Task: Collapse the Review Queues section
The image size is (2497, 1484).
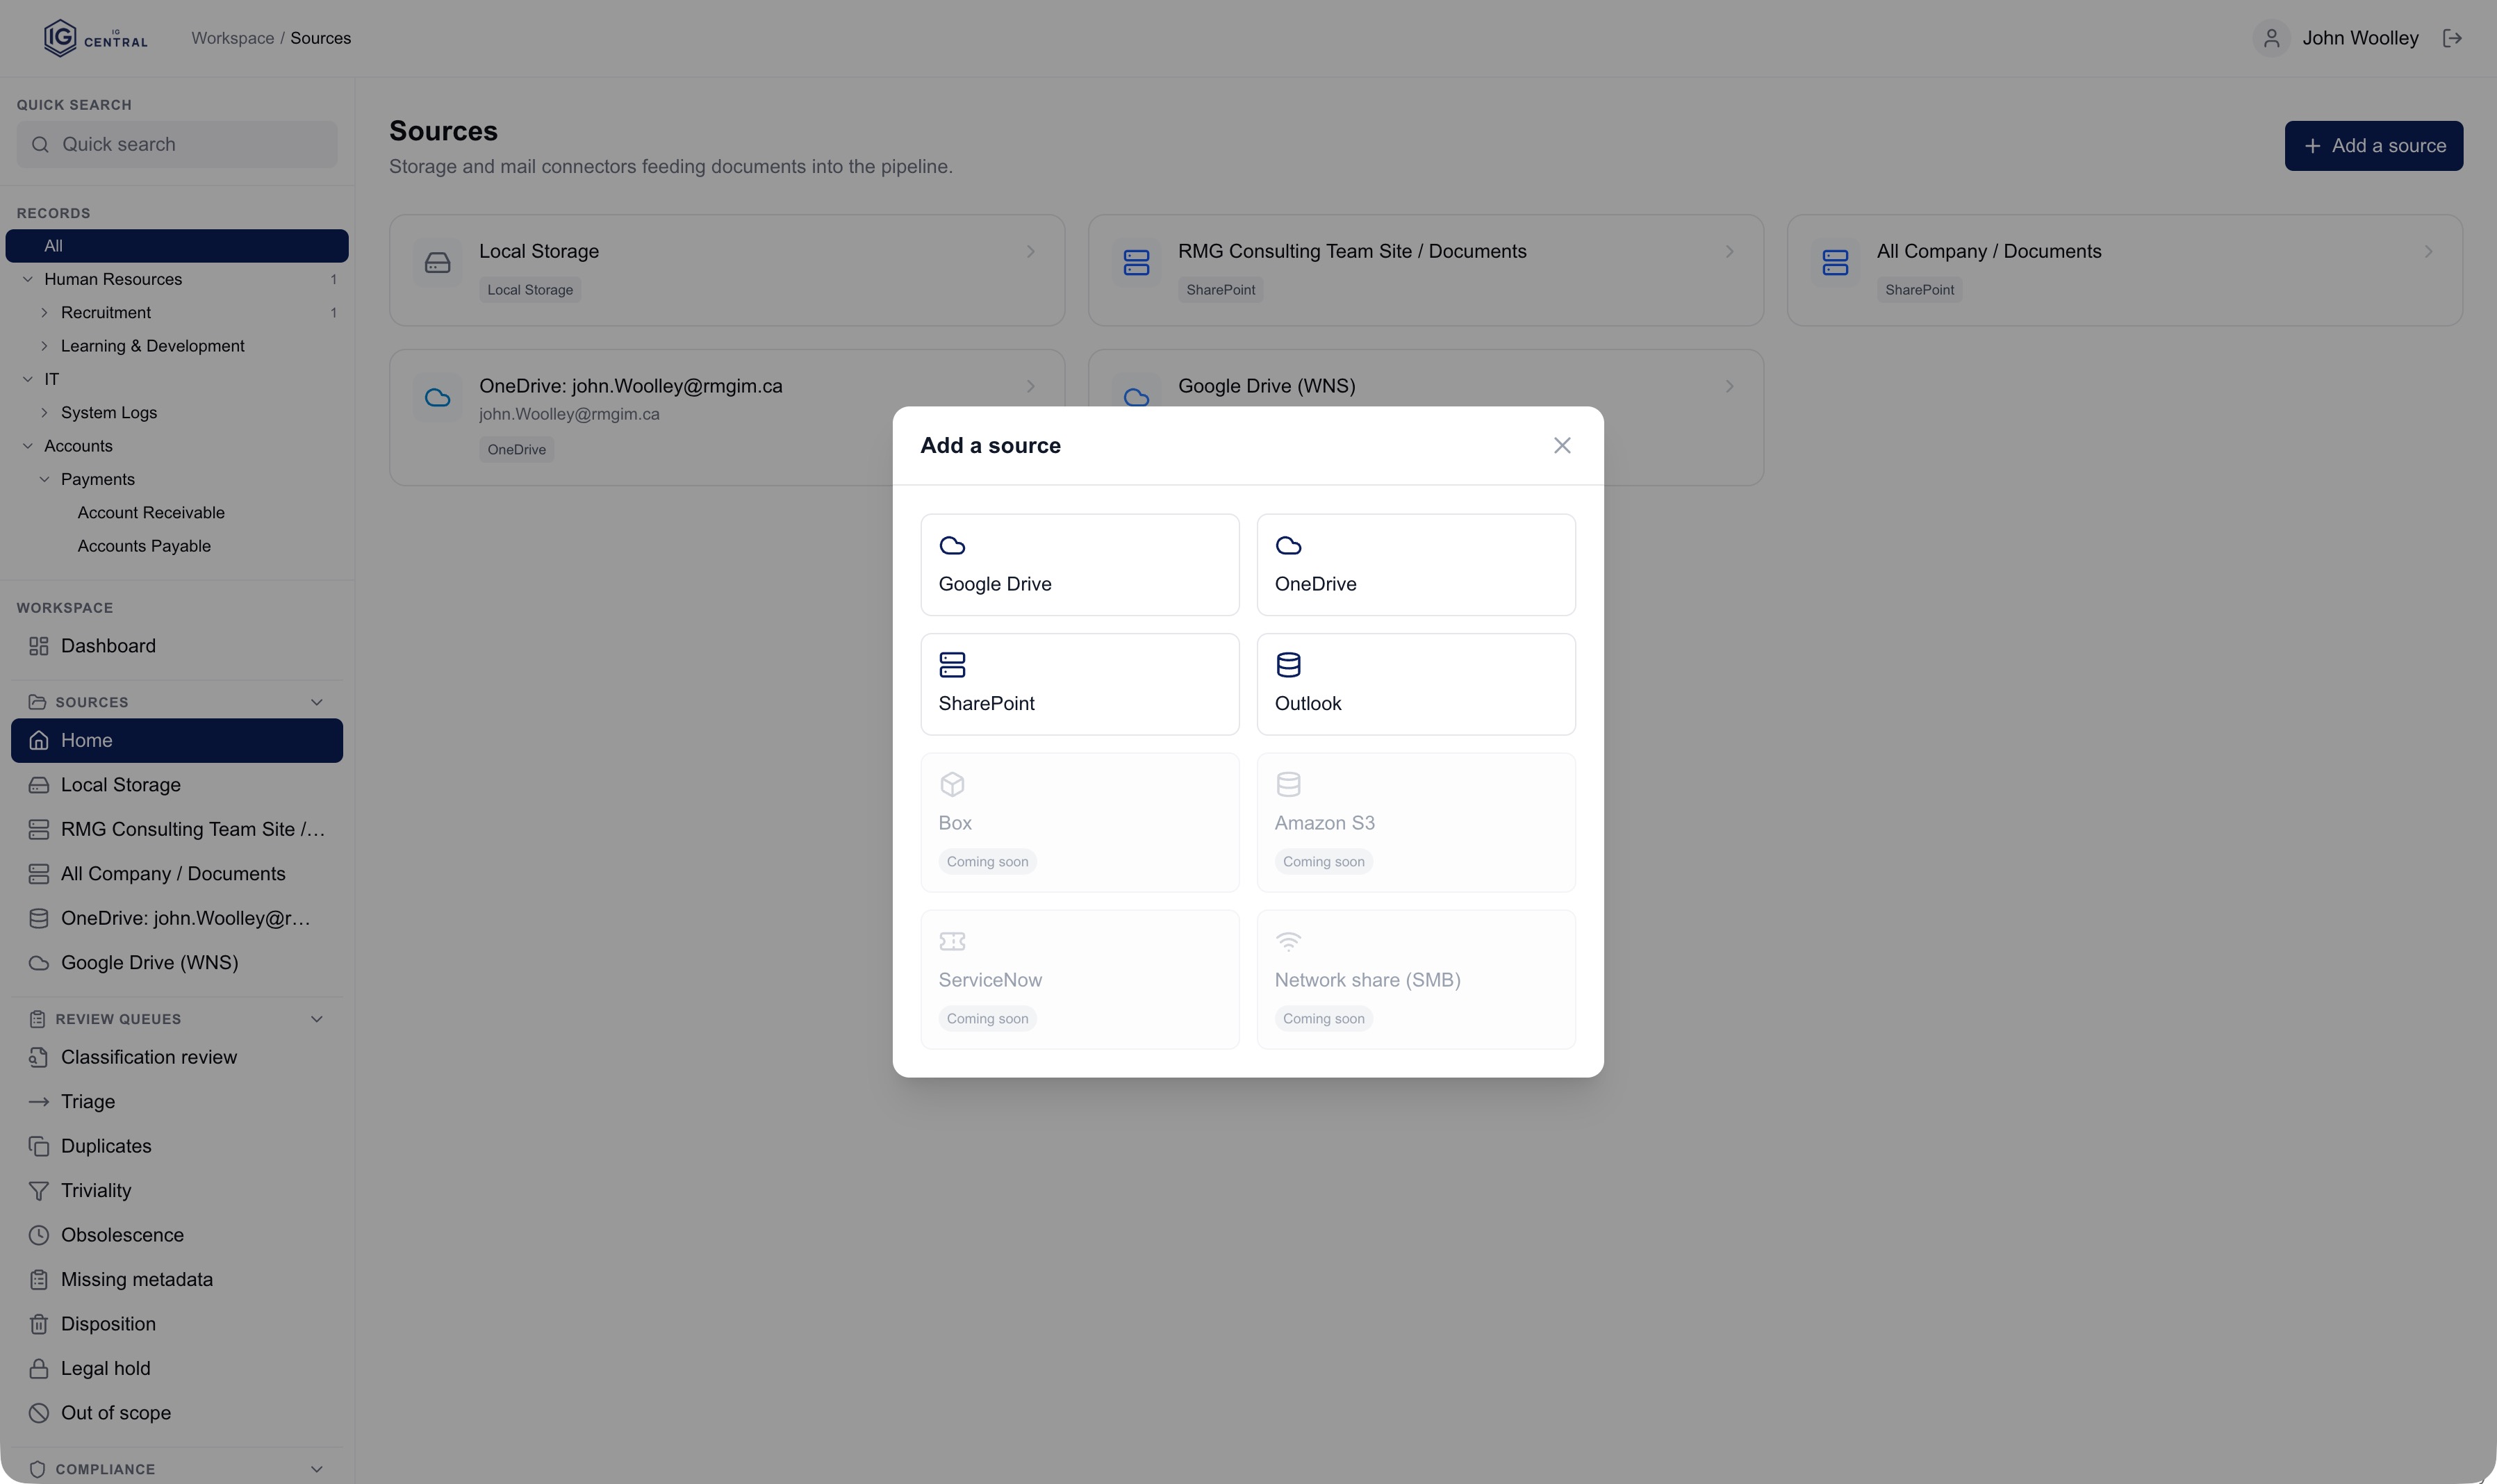Action: pyautogui.click(x=317, y=1019)
